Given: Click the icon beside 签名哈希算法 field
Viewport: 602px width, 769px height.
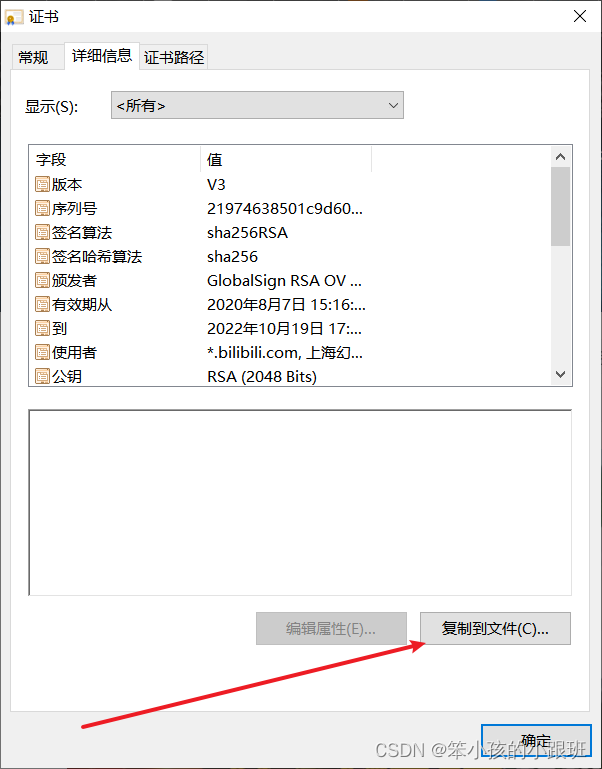Looking at the screenshot, I should coord(42,256).
